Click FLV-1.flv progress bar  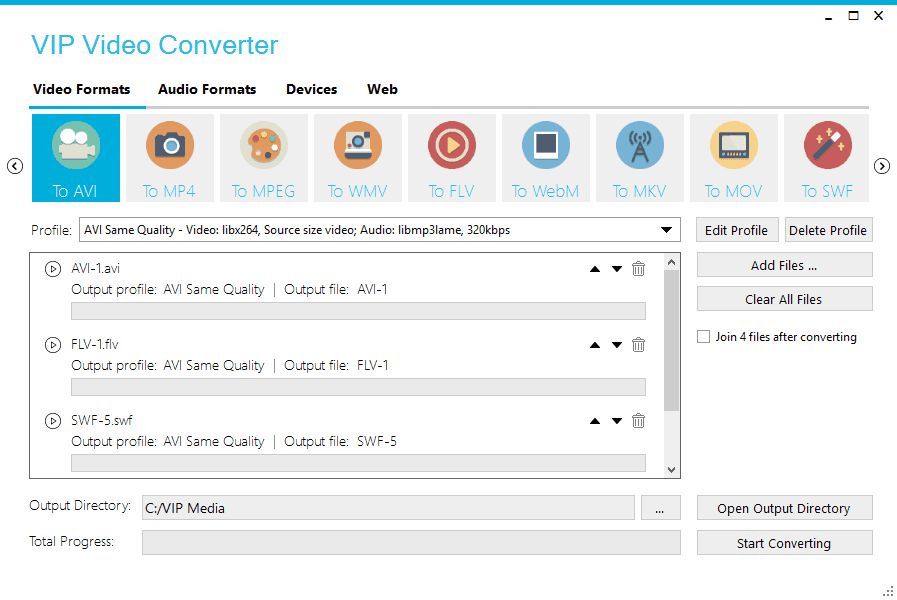pos(358,387)
